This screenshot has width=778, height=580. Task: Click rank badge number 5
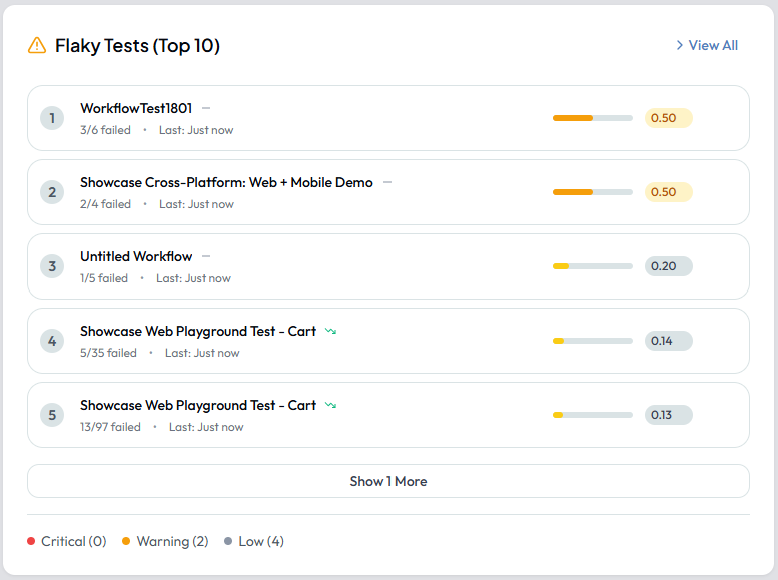(52, 415)
